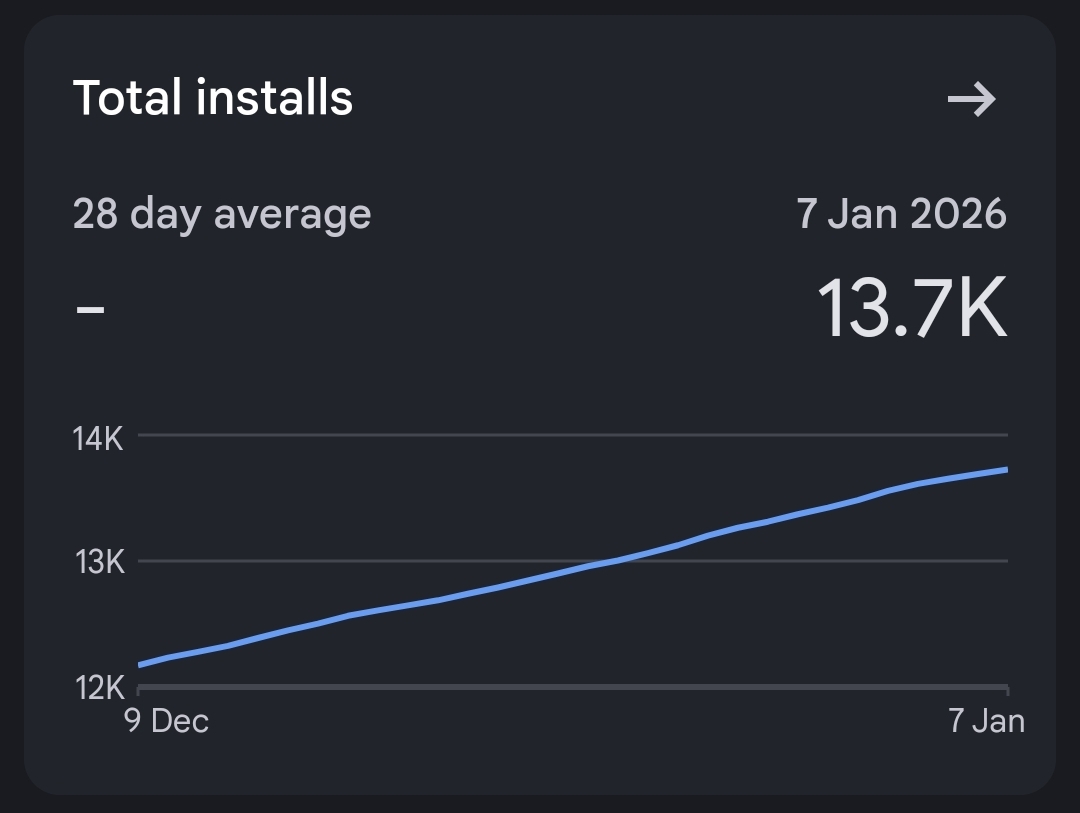Select the blue line's starting point at left

[140, 664]
